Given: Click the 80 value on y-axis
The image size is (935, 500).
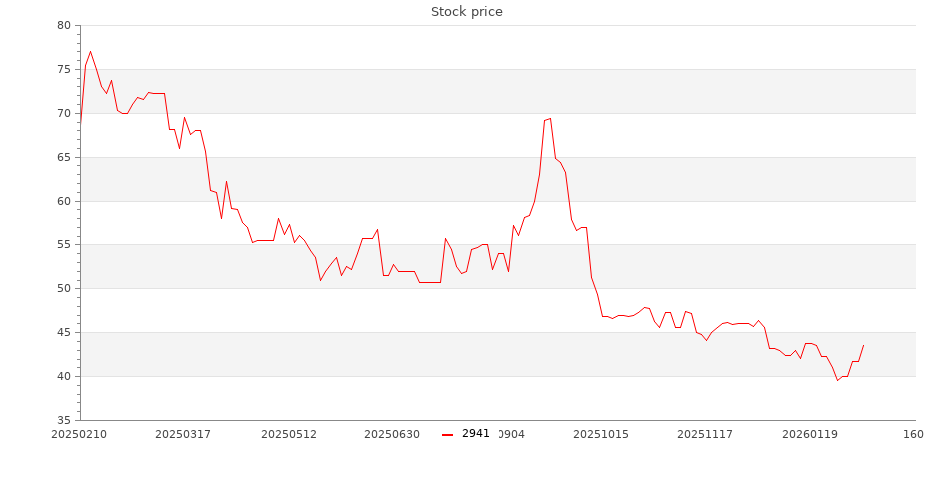Looking at the screenshot, I should (x=64, y=26).
